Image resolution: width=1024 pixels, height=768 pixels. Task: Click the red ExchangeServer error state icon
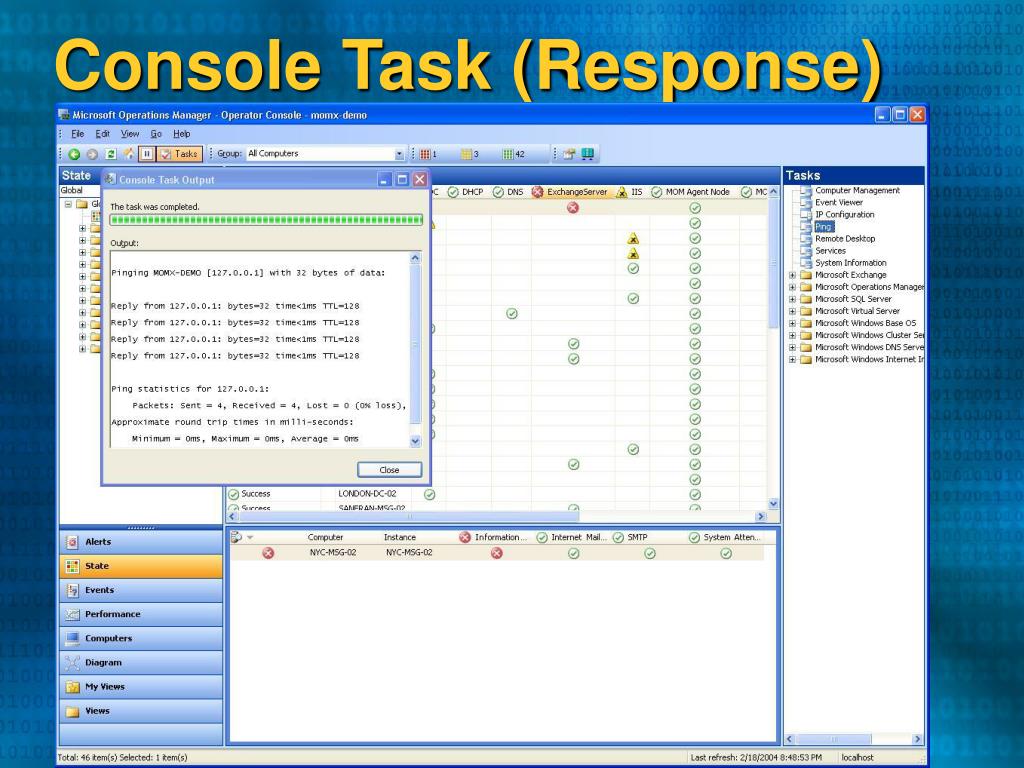tap(573, 208)
